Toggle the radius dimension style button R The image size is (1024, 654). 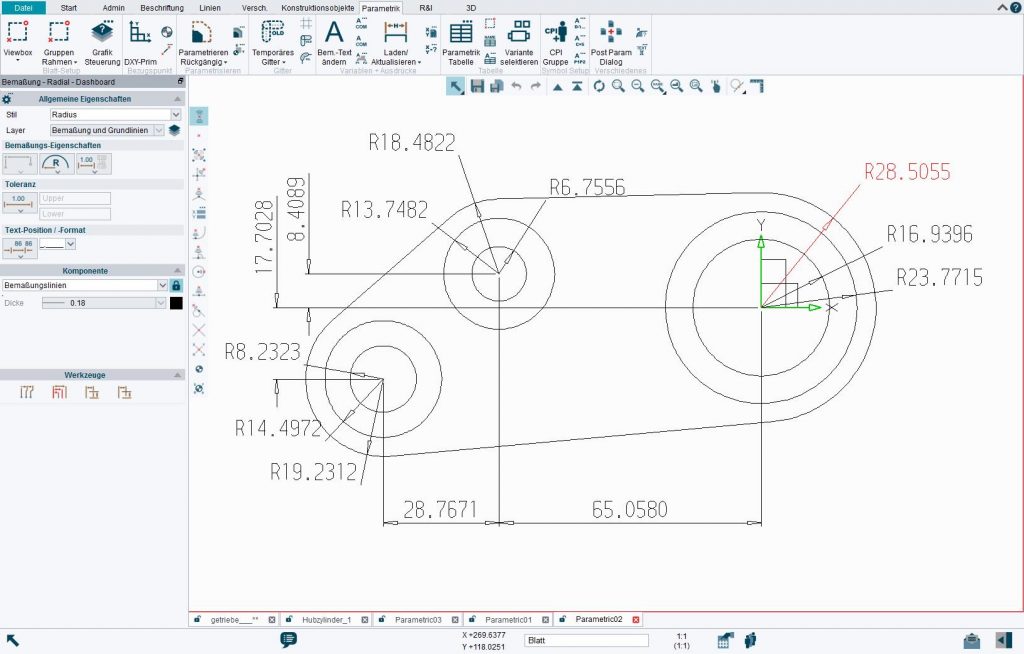click(55, 164)
